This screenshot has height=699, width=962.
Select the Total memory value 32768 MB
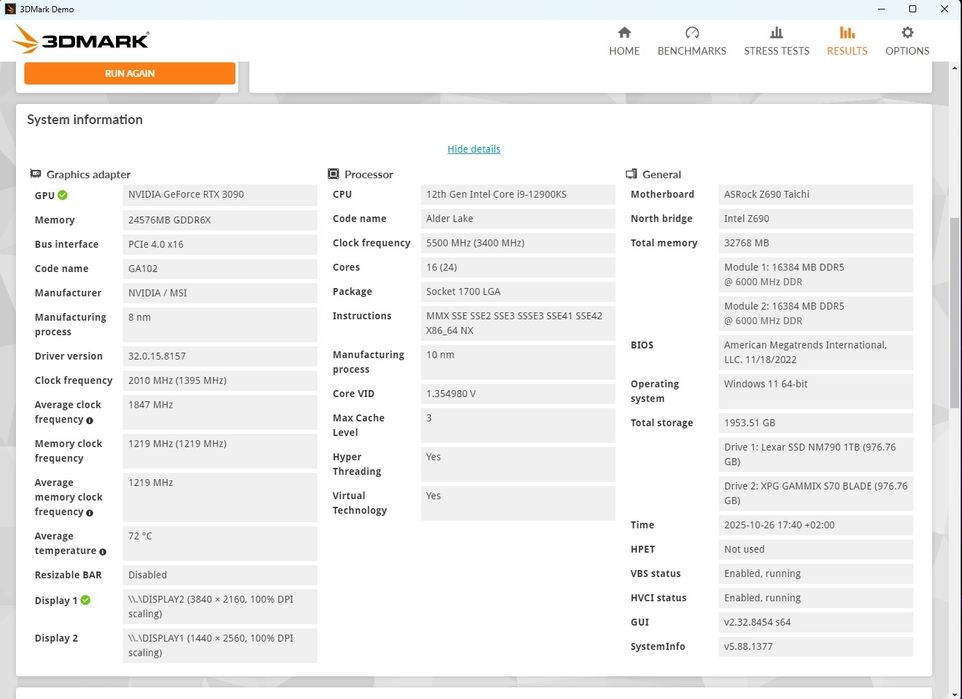pos(816,243)
